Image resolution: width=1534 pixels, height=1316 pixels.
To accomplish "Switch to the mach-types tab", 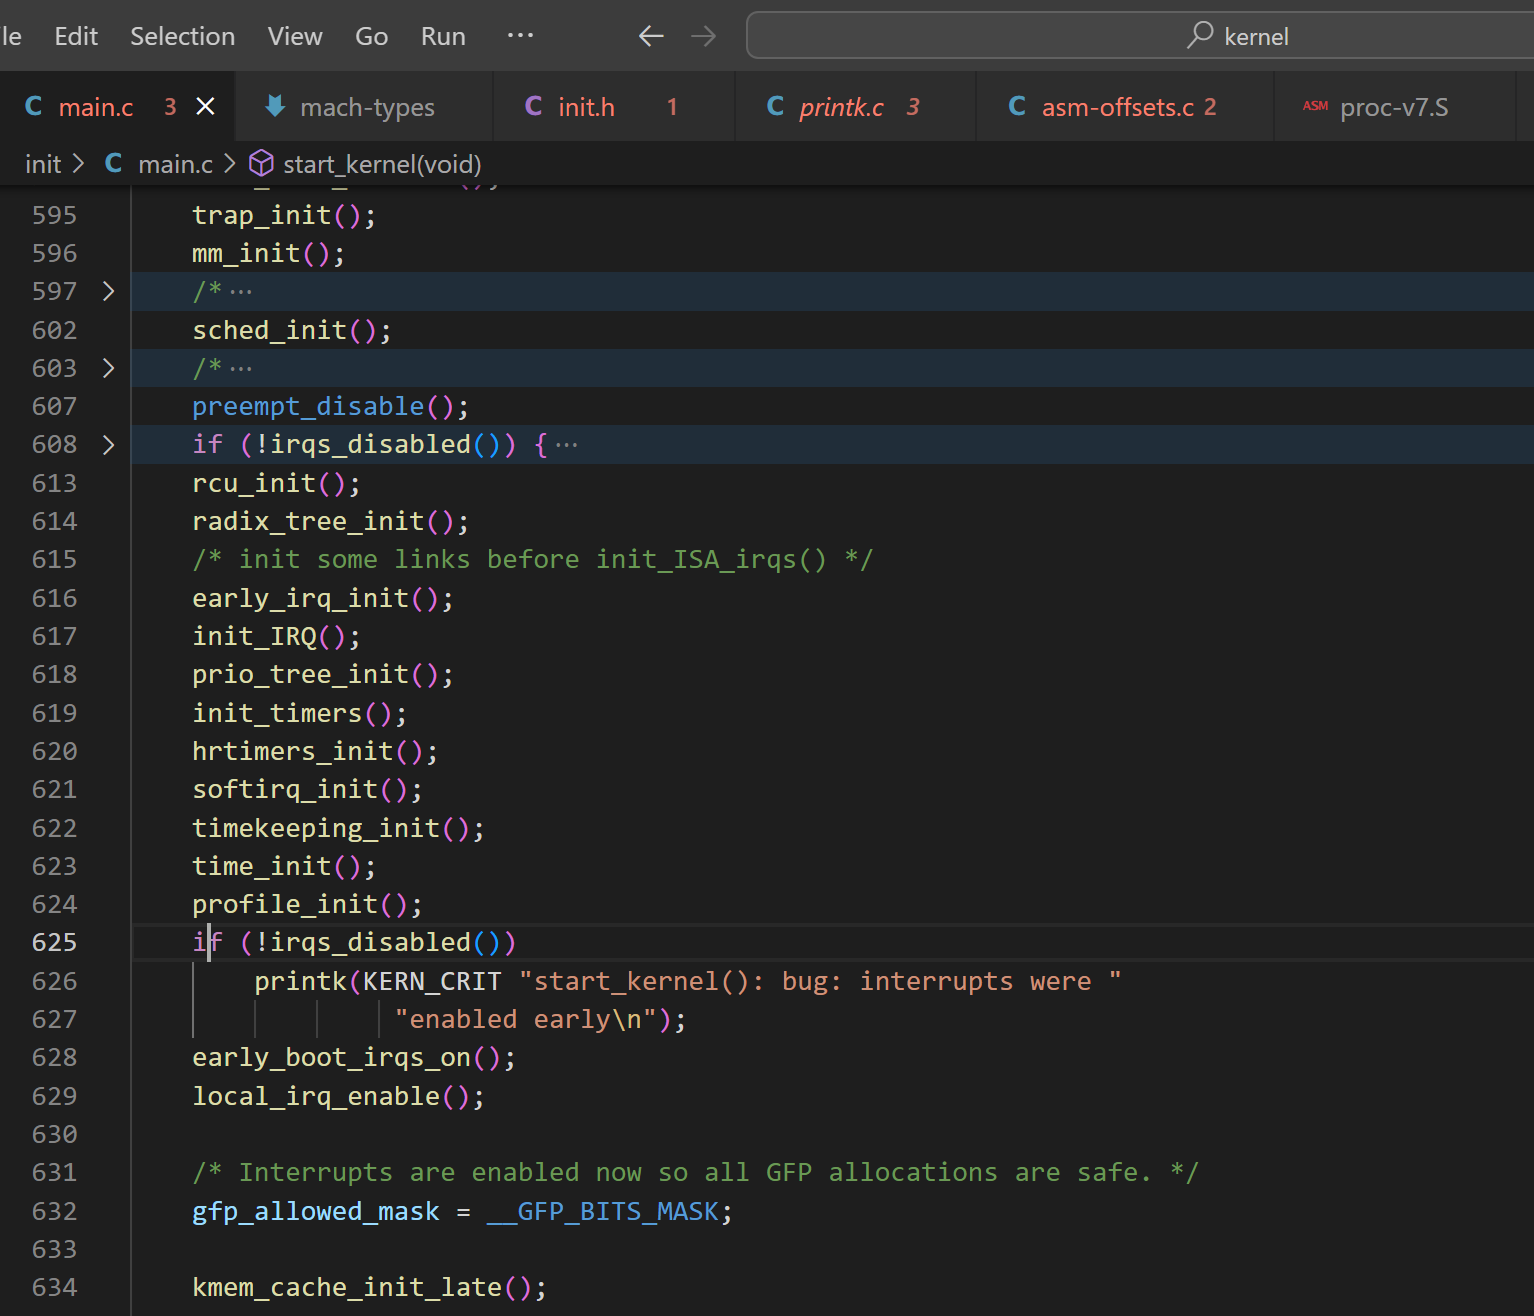I will pyautogui.click(x=364, y=107).
